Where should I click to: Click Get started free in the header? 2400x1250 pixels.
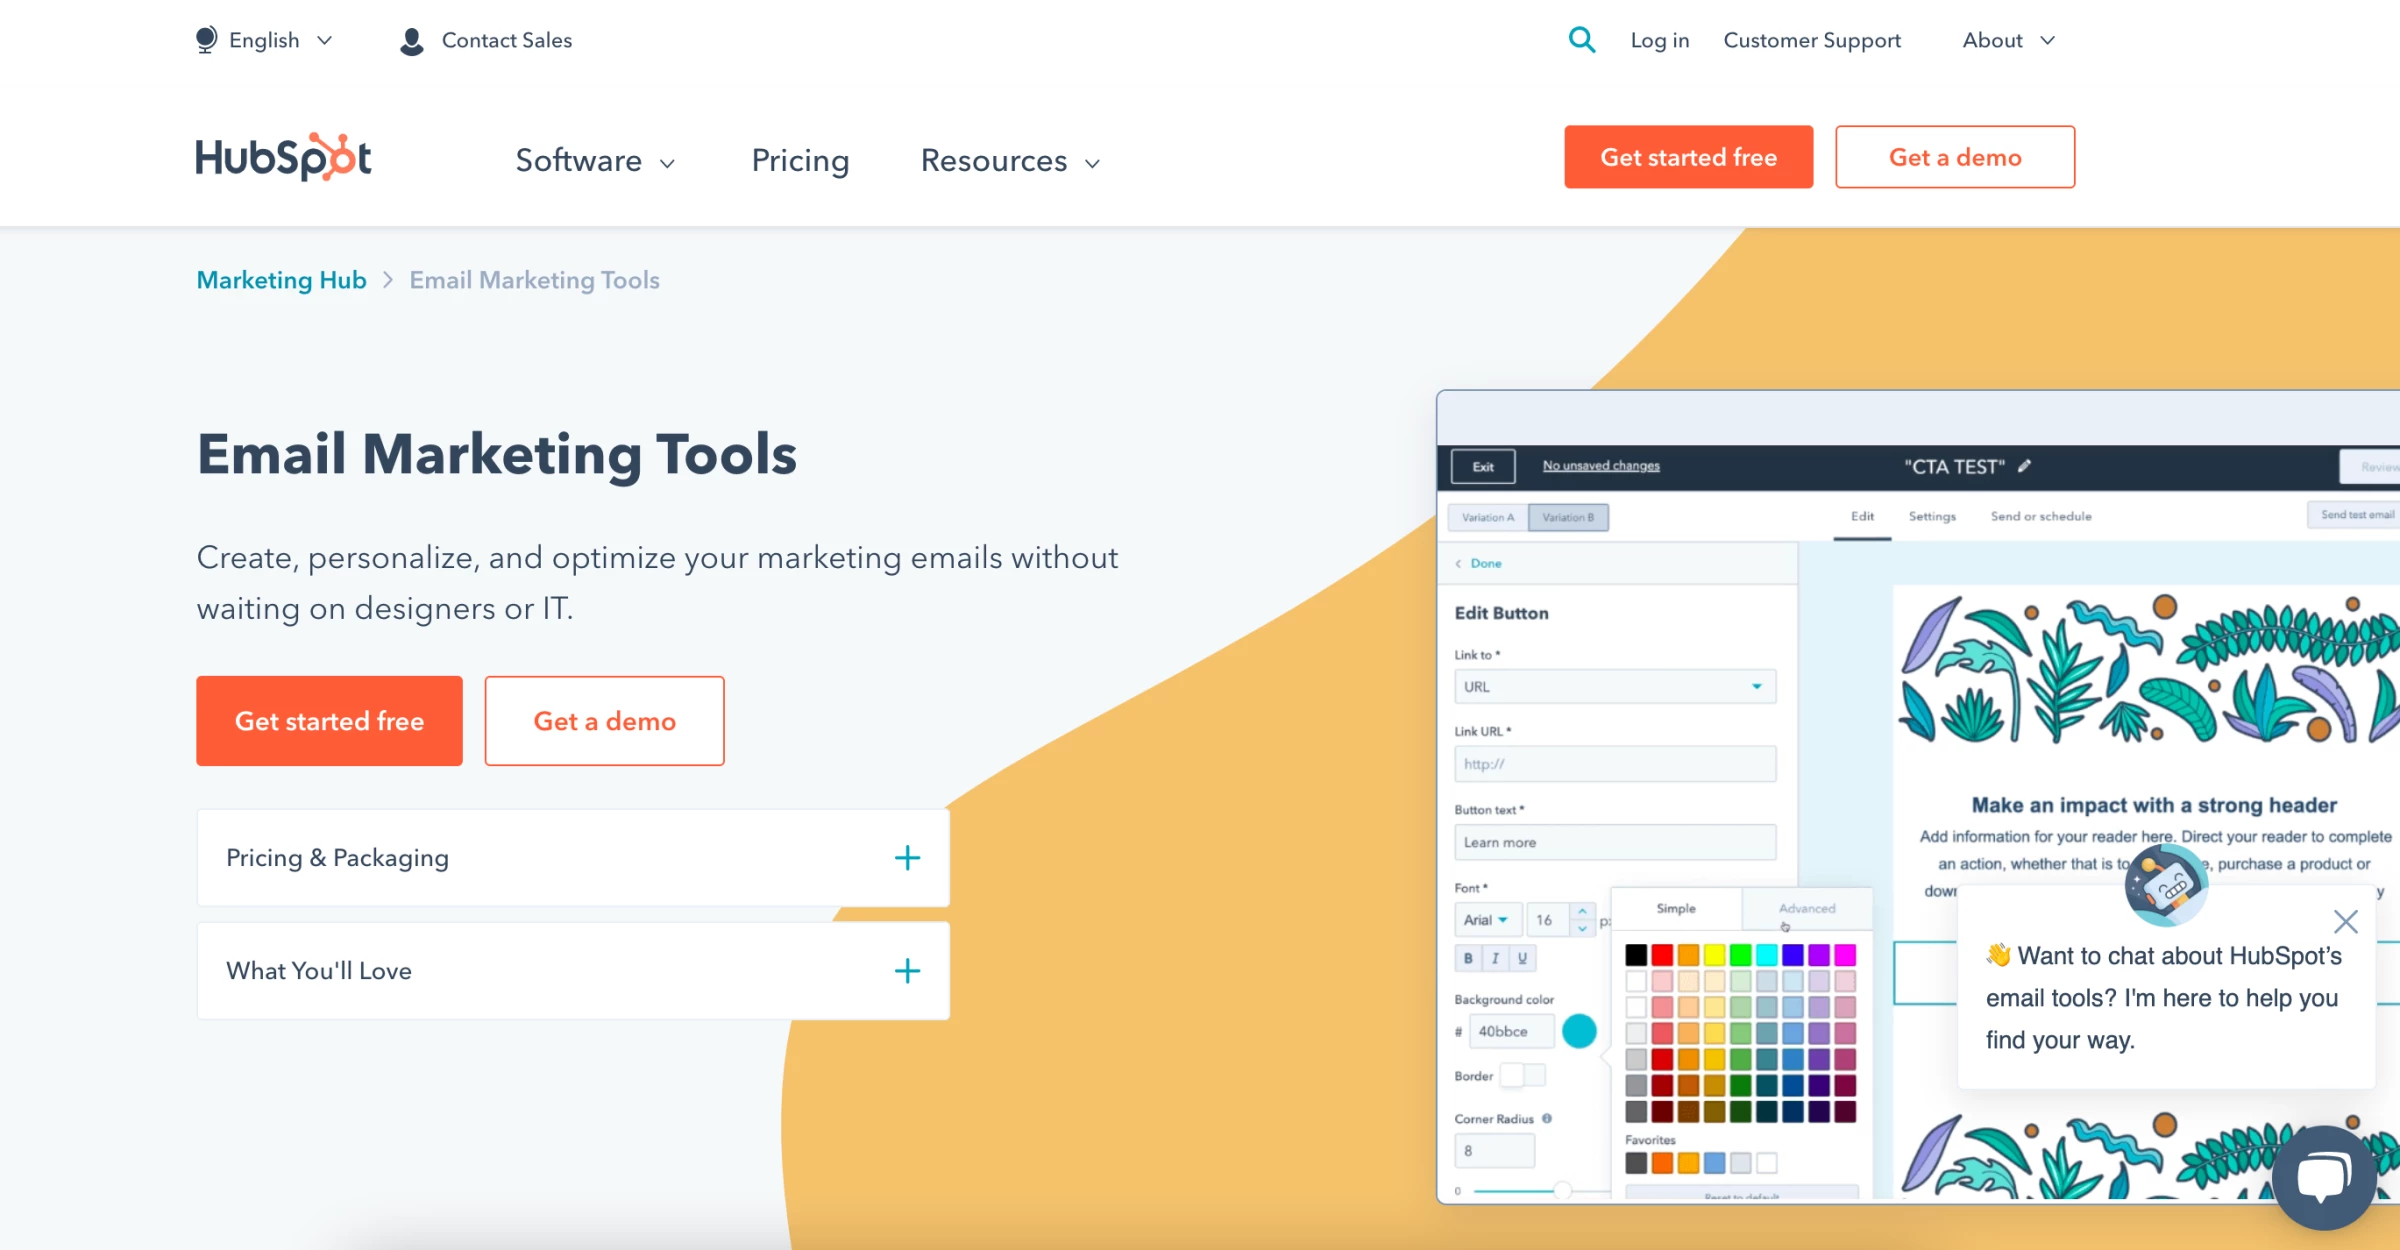(1688, 157)
